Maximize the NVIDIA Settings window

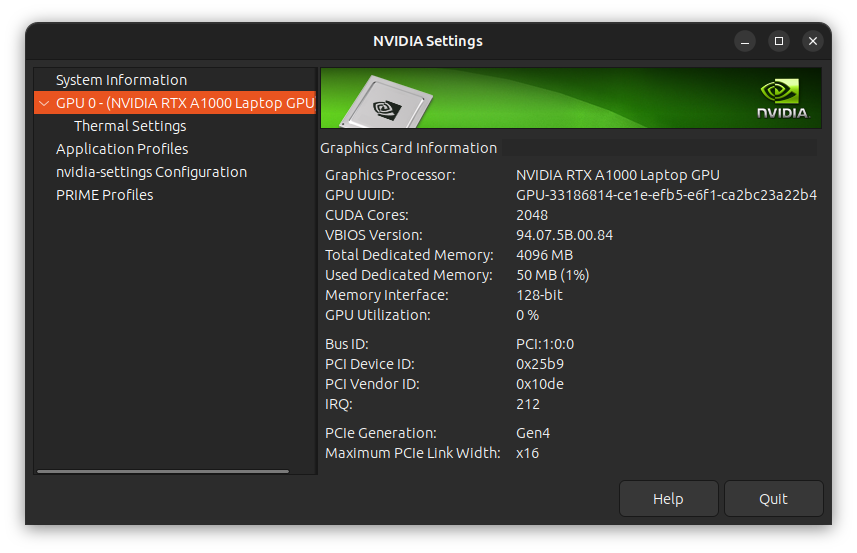pyautogui.click(x=779, y=42)
